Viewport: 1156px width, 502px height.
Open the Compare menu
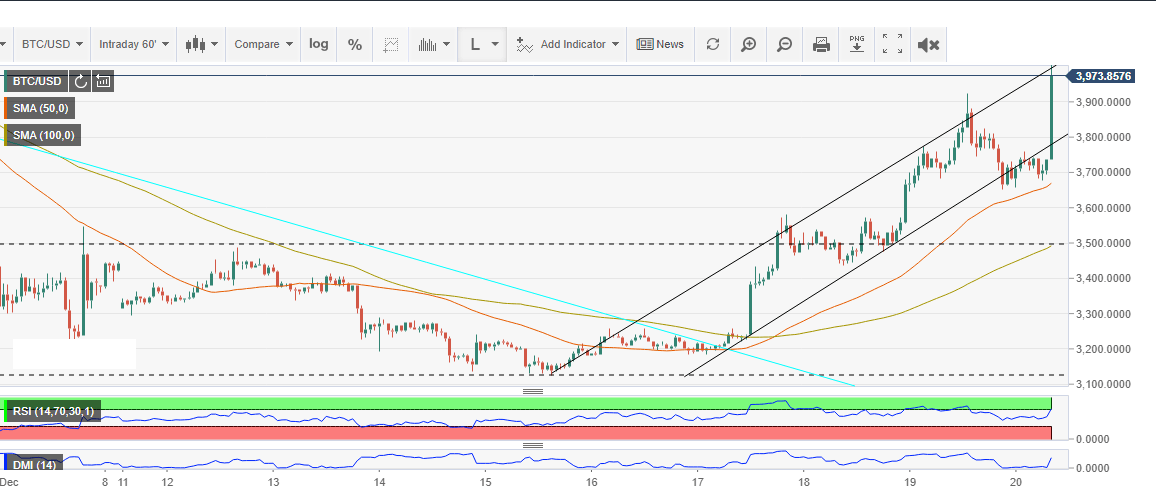point(263,44)
